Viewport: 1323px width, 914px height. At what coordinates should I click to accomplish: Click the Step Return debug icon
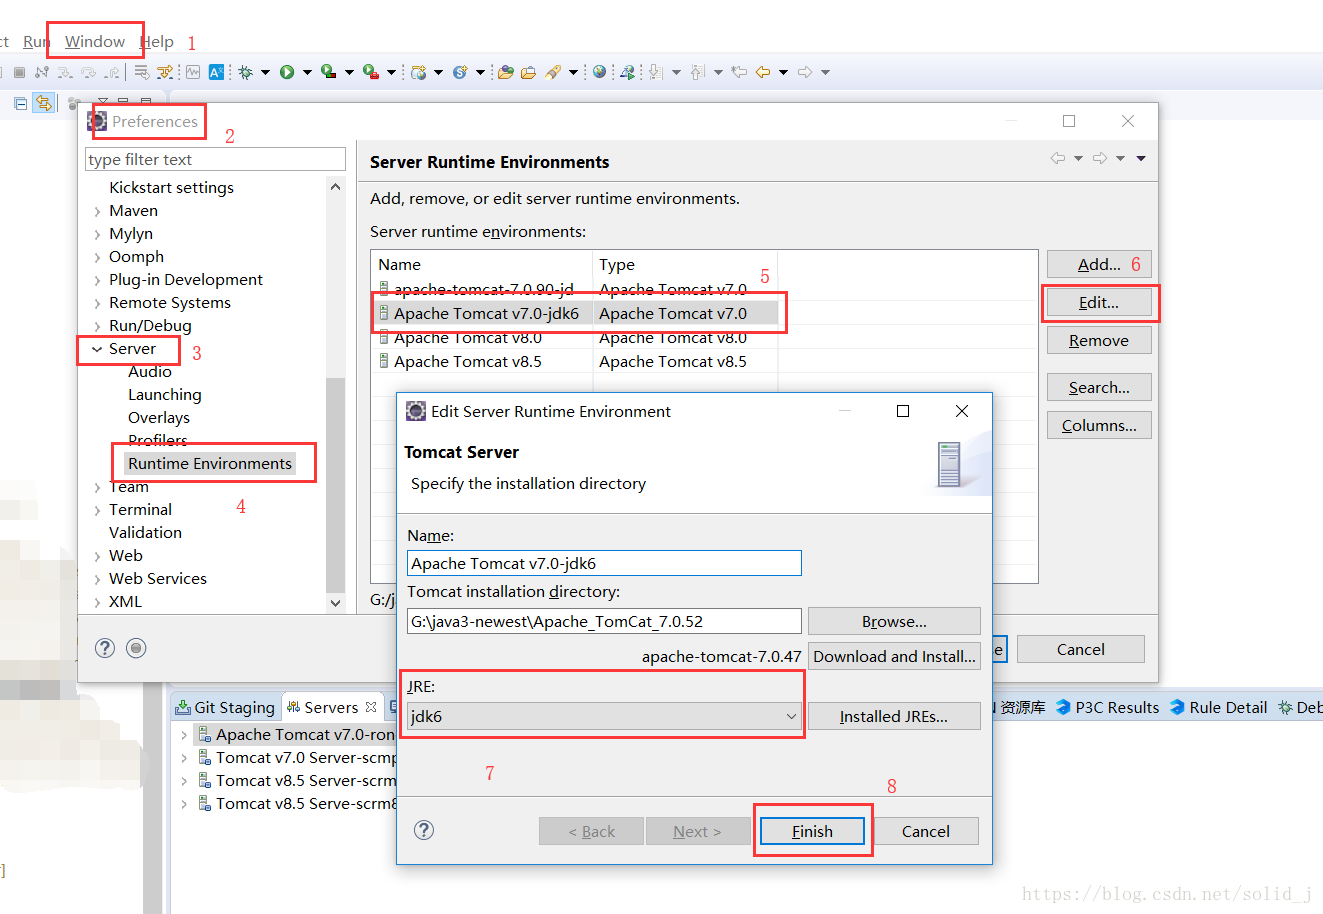[x=112, y=72]
